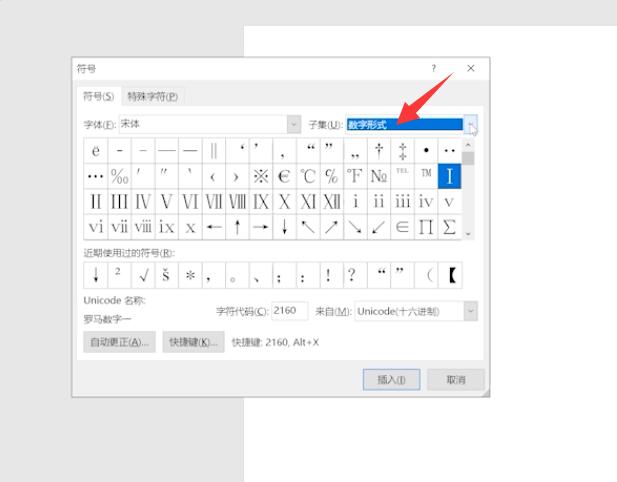
Task: Pick the recently used question mark
Action: [x=355, y=275]
